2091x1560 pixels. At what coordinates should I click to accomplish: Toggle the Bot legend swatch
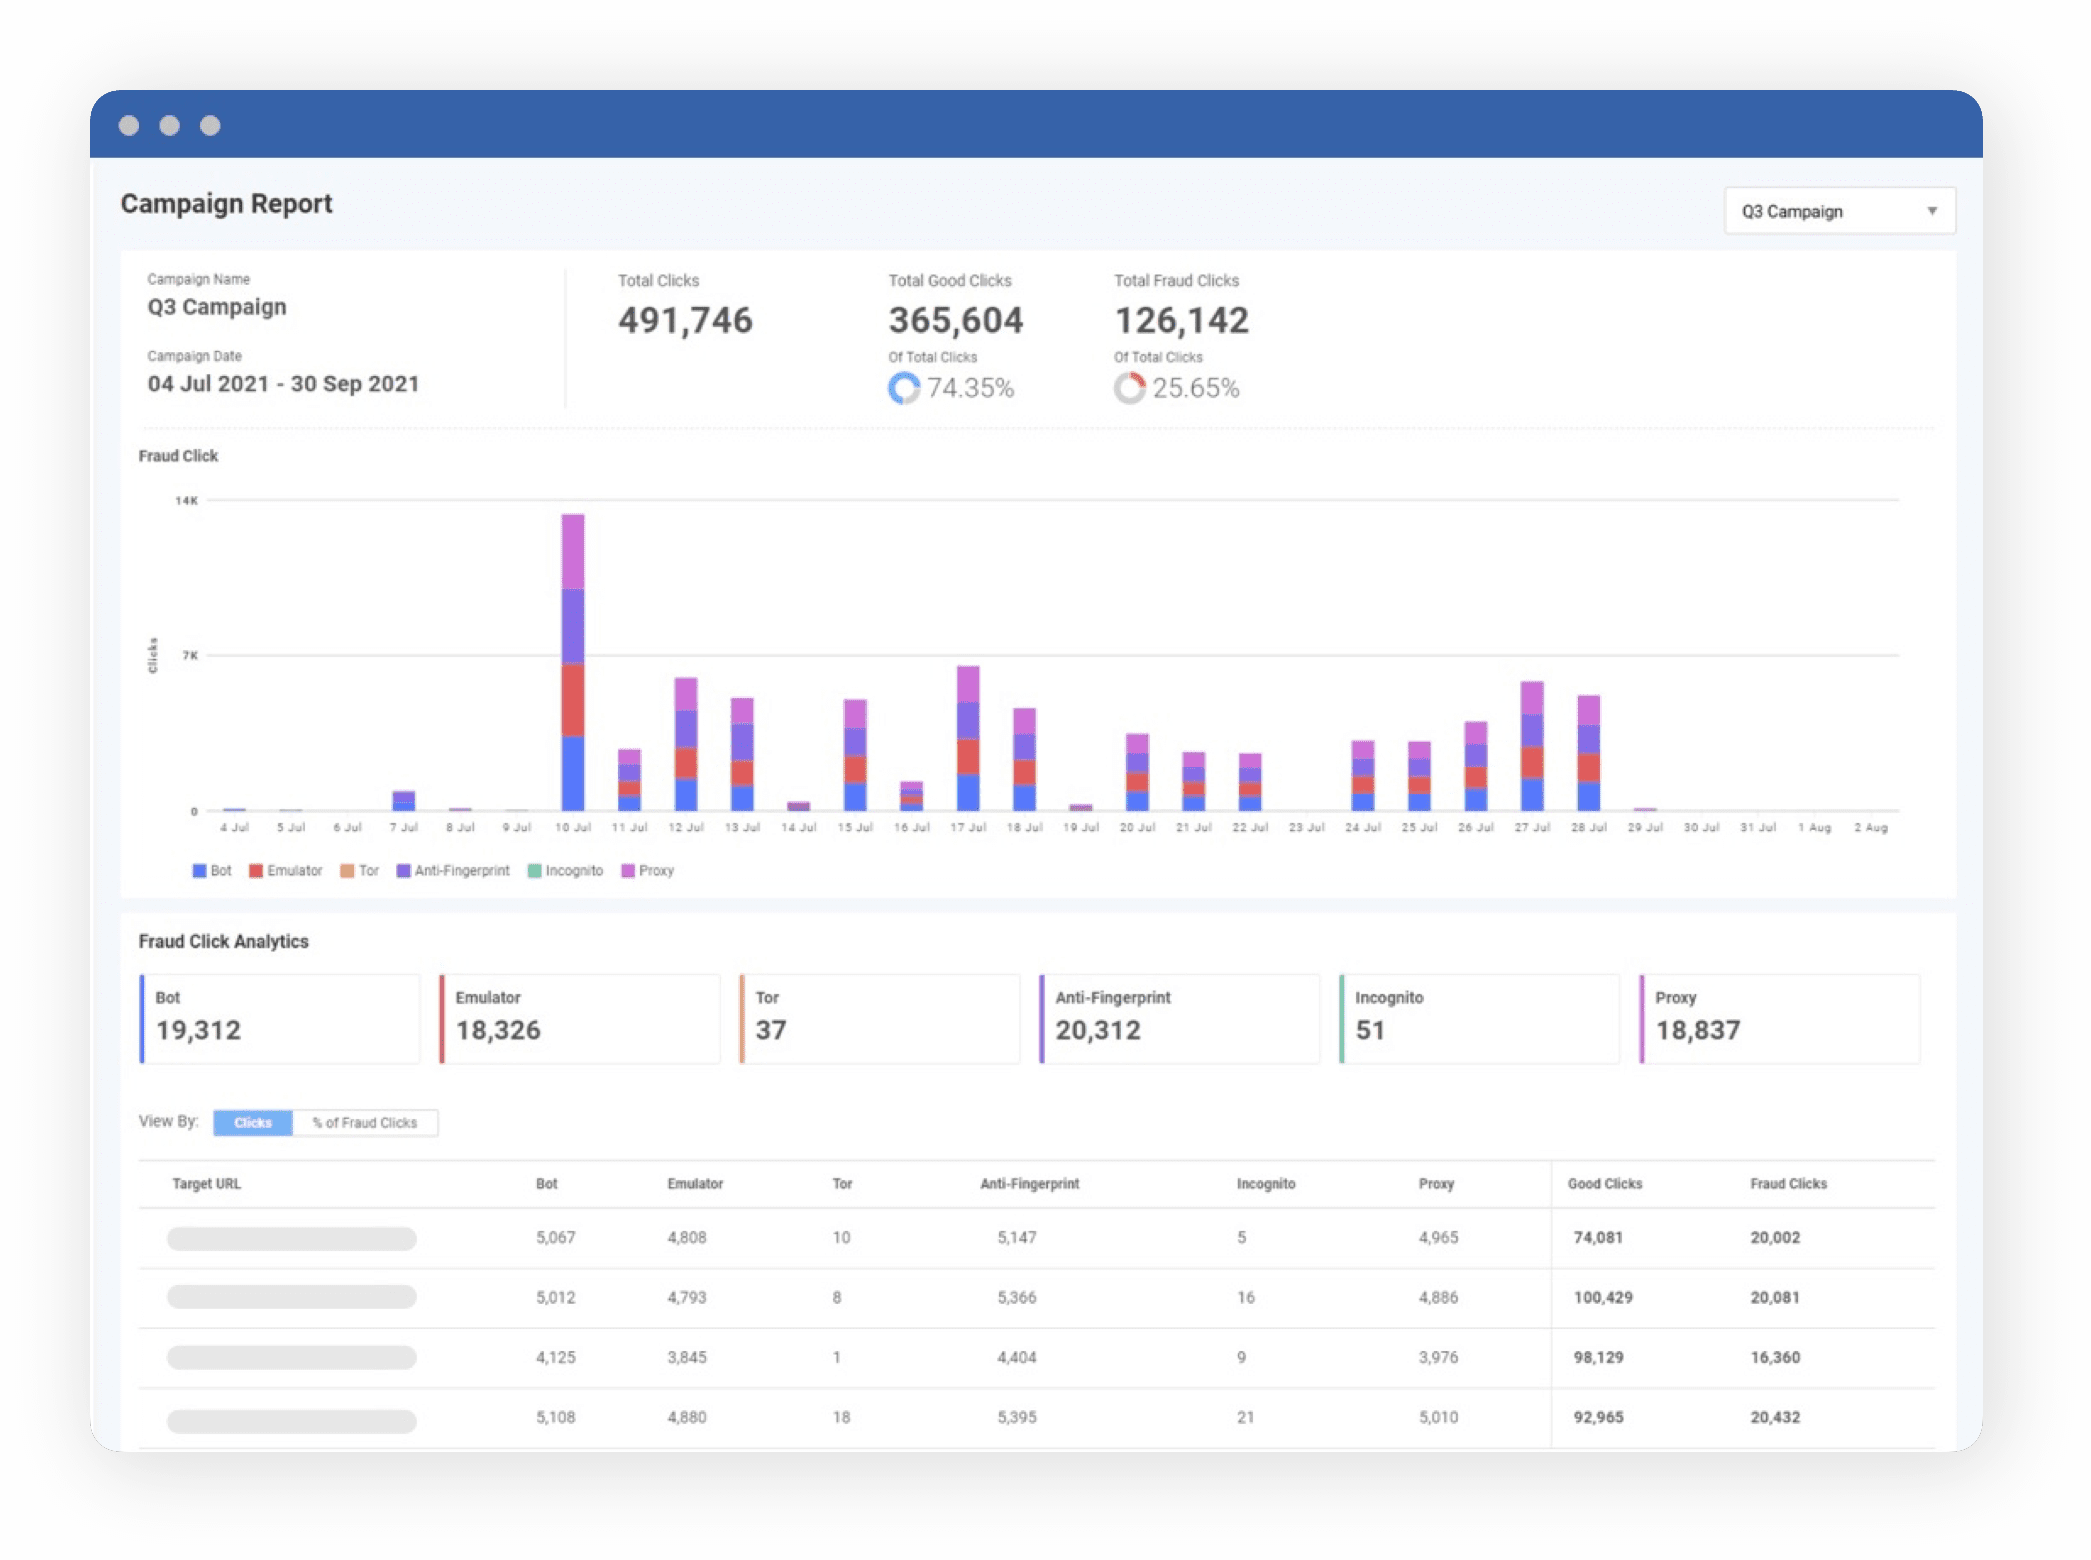[199, 871]
